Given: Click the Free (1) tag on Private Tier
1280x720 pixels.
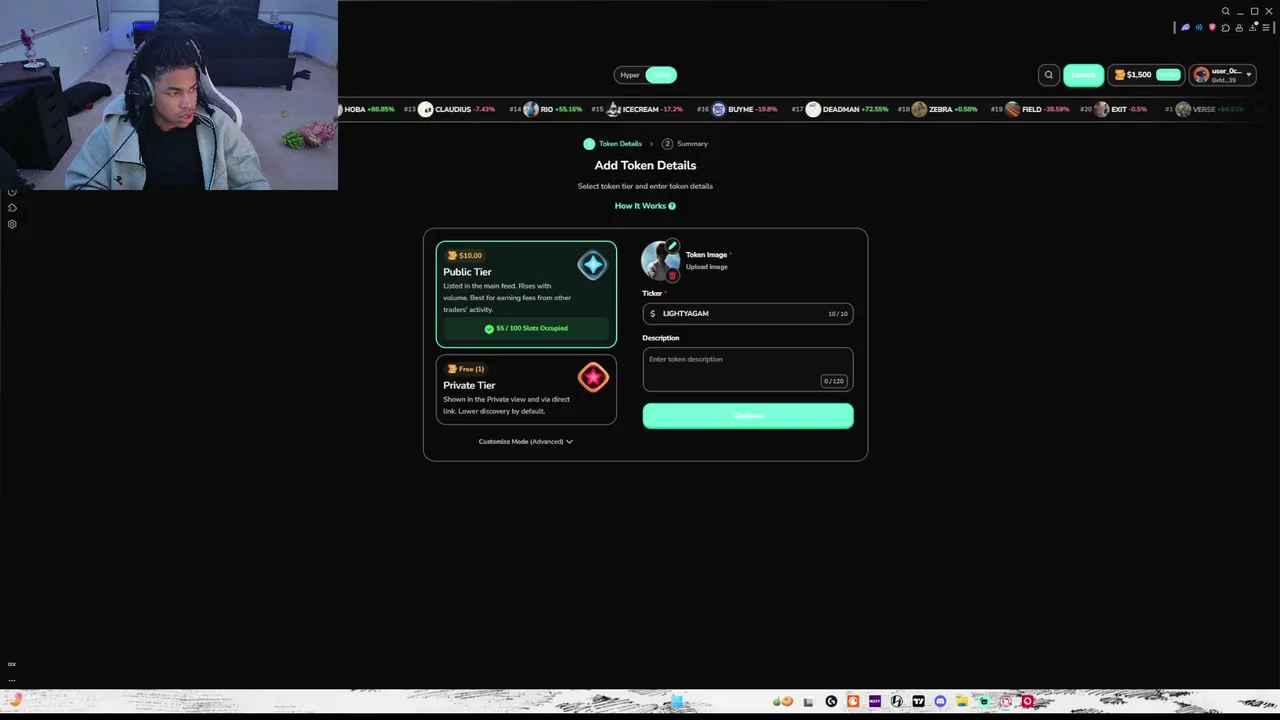Looking at the screenshot, I should coord(466,369).
